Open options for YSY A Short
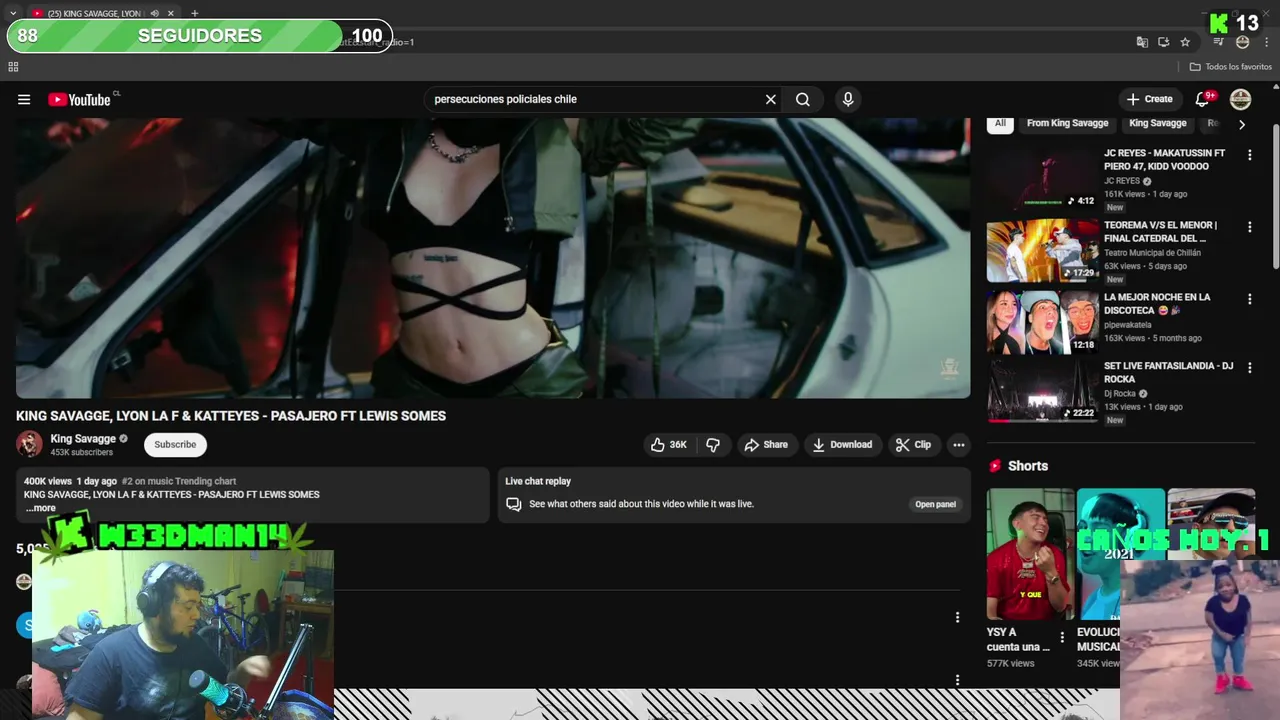The height and width of the screenshot is (720, 1280). pyautogui.click(x=1062, y=637)
